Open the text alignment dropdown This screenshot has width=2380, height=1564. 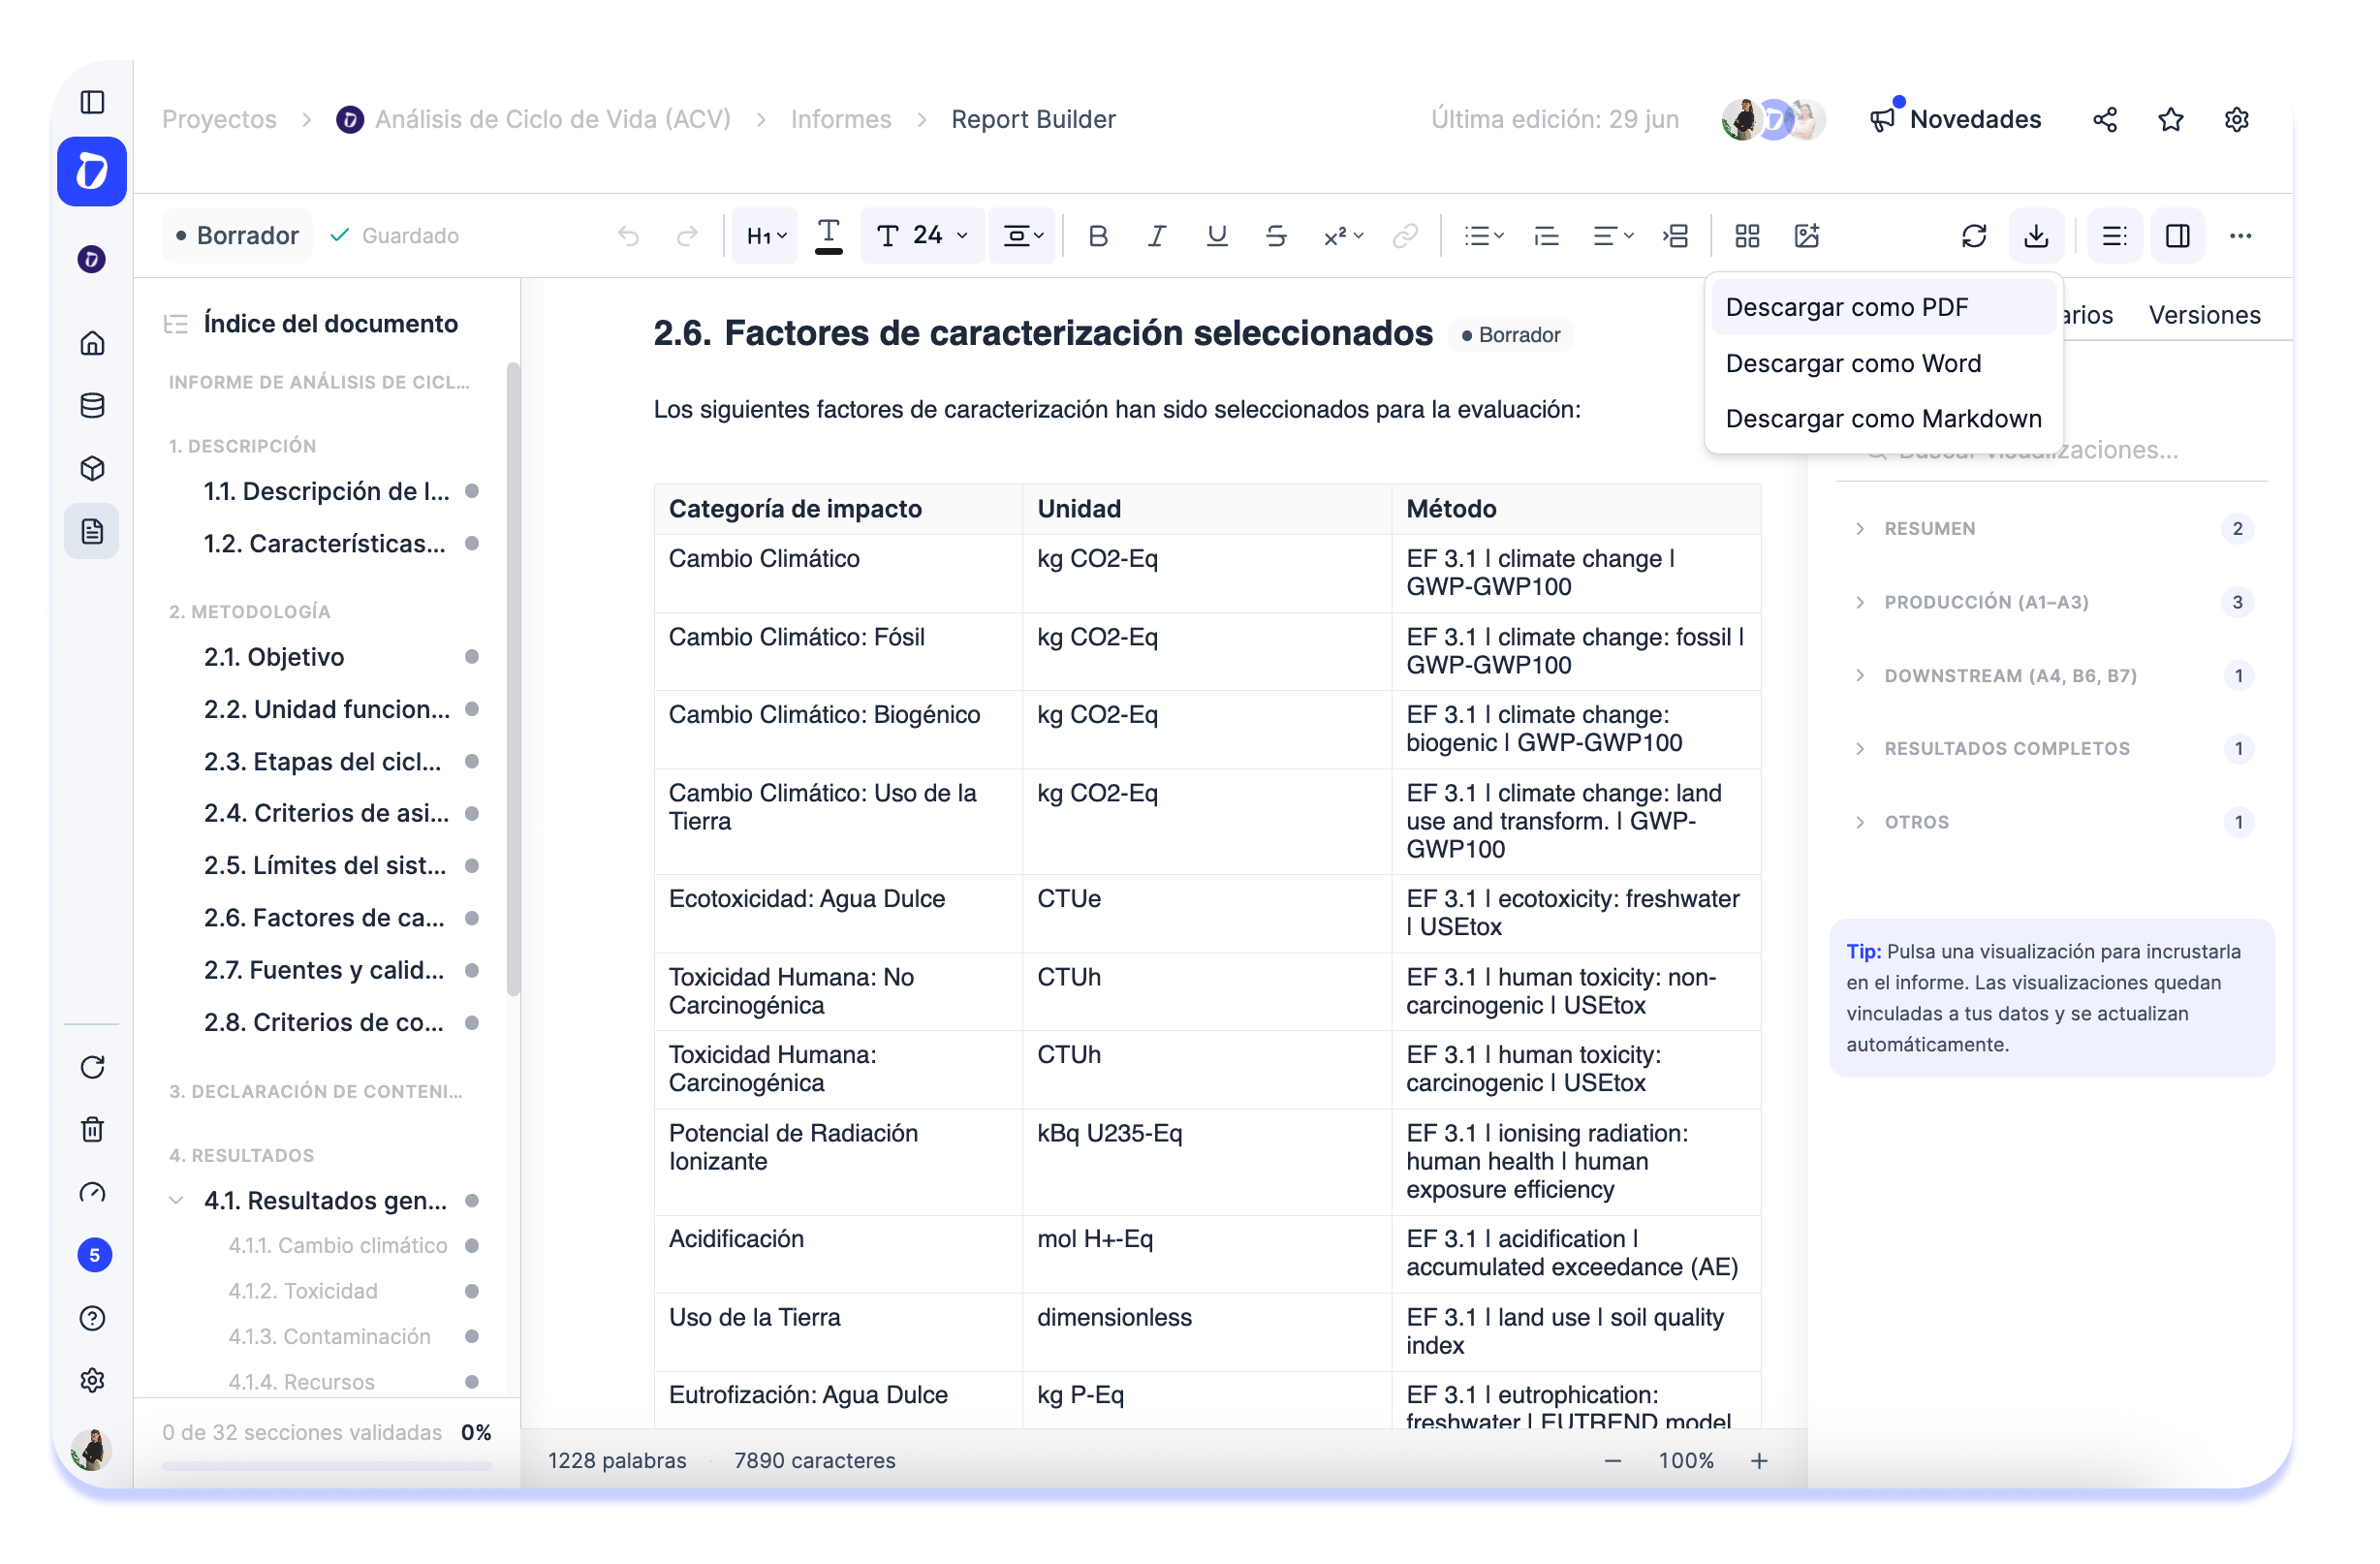1613,236
